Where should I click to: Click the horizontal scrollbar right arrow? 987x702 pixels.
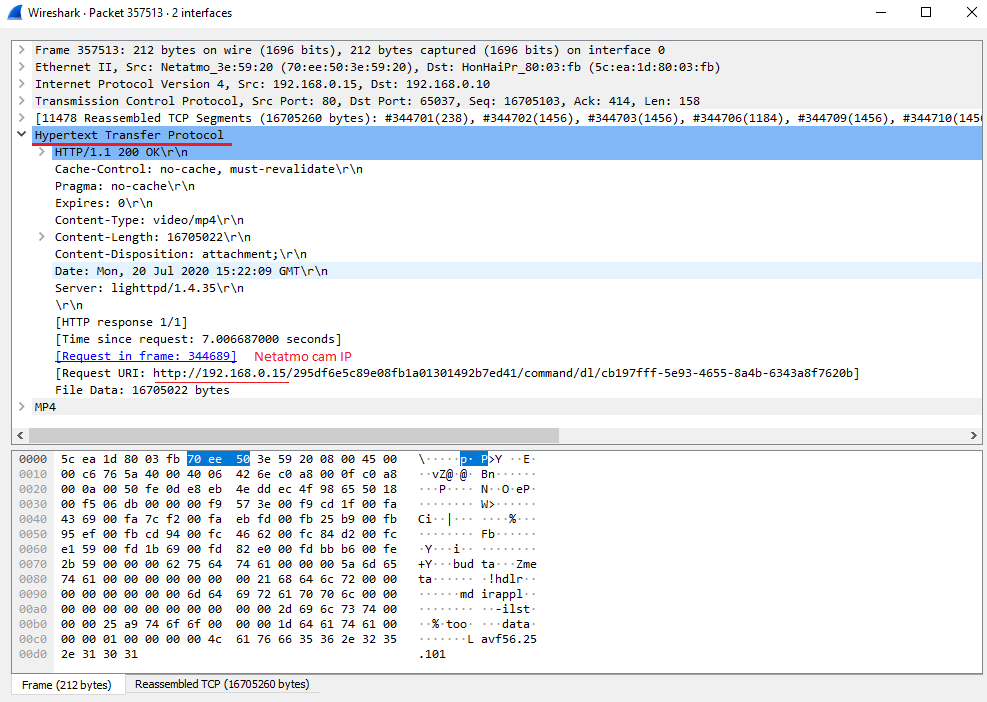coord(974,435)
